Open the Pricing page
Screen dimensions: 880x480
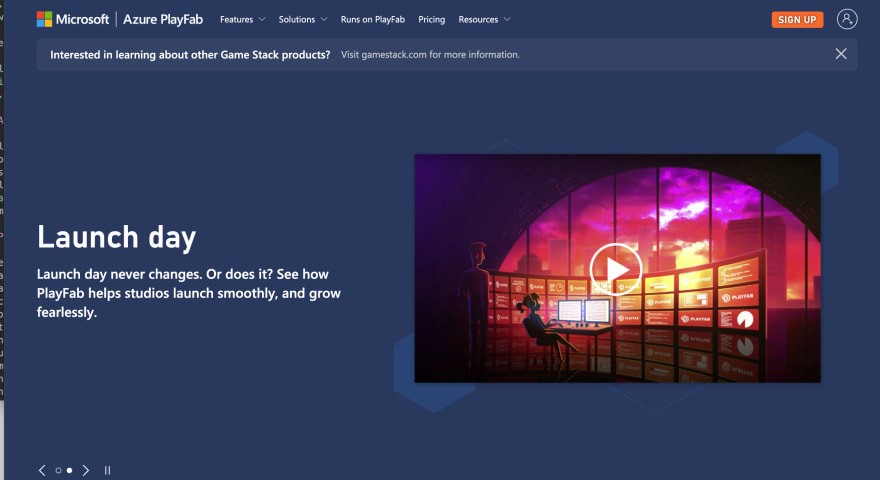click(432, 19)
